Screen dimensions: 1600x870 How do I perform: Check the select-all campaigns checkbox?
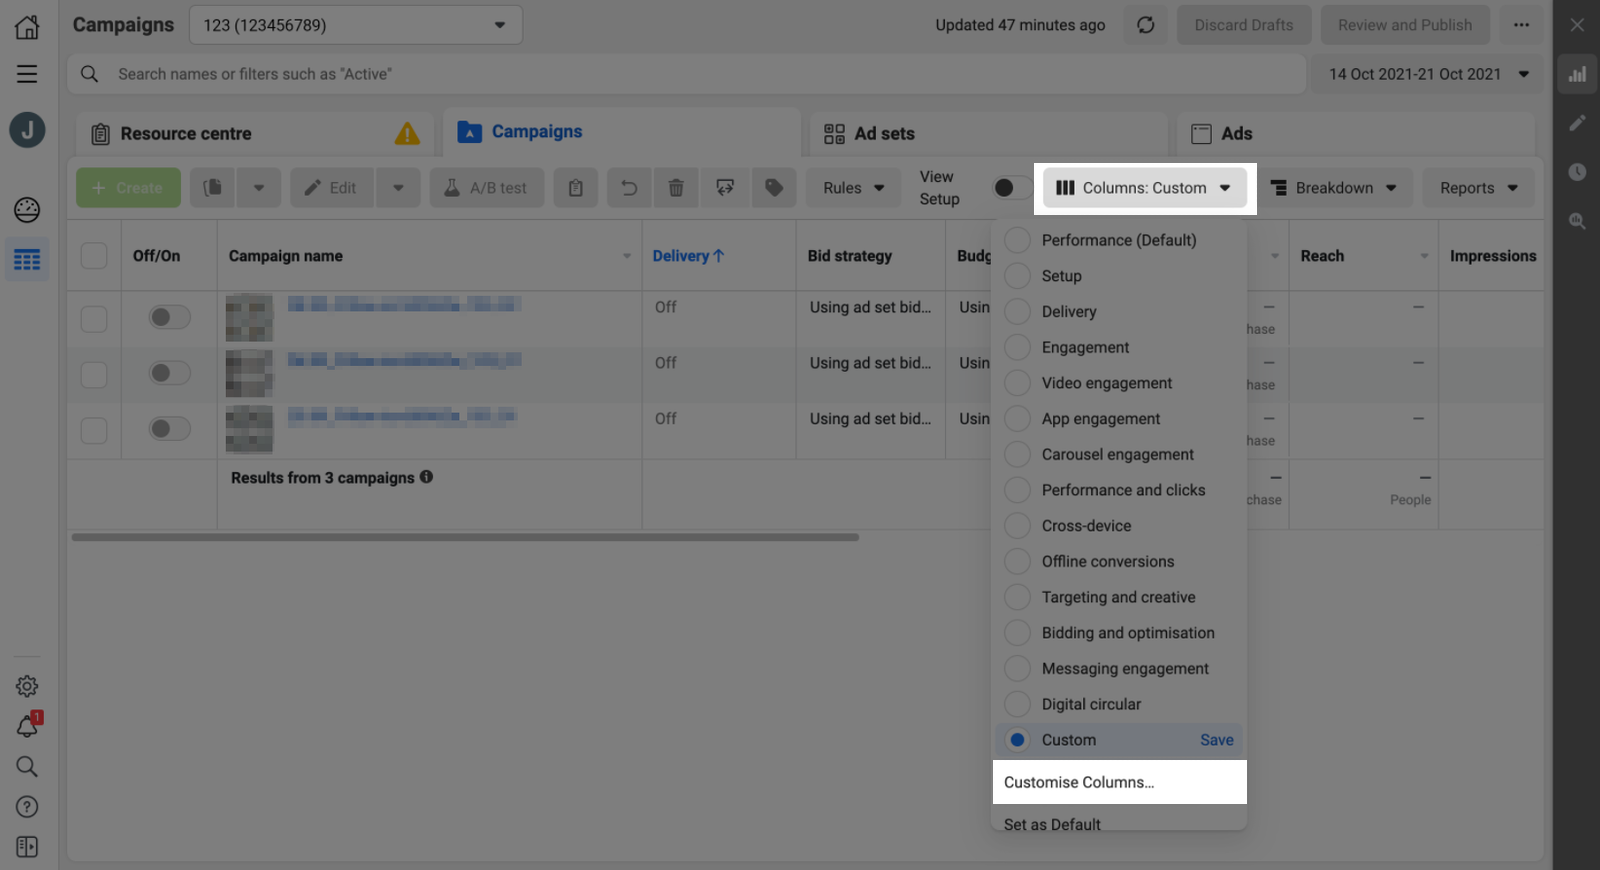94,256
